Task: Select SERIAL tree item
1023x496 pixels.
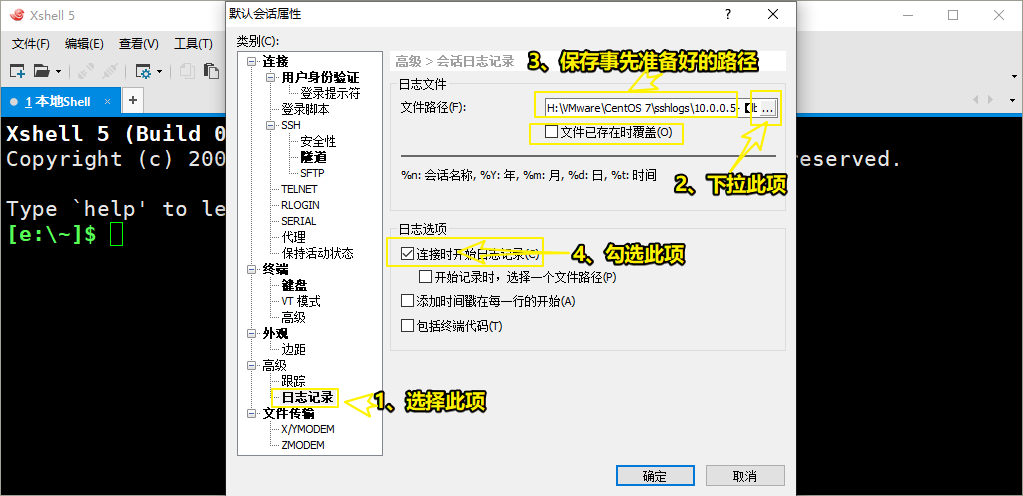Action: 298,221
